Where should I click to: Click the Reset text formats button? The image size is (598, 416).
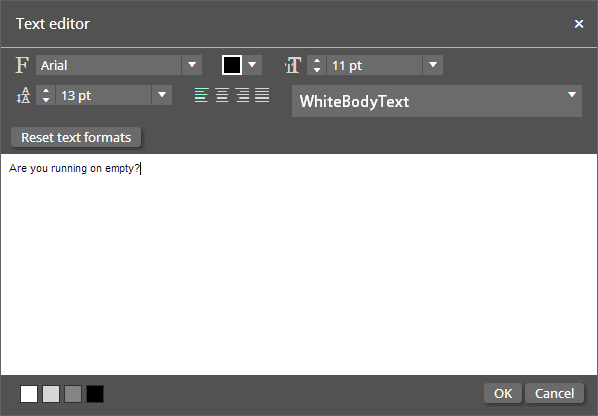(x=76, y=137)
